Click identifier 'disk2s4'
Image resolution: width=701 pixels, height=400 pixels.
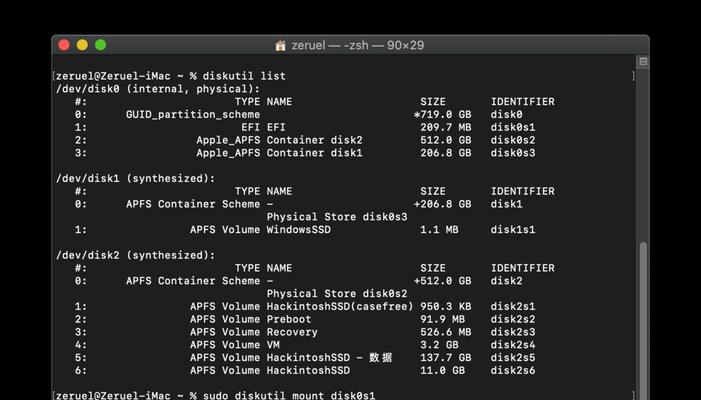[x=513, y=345]
